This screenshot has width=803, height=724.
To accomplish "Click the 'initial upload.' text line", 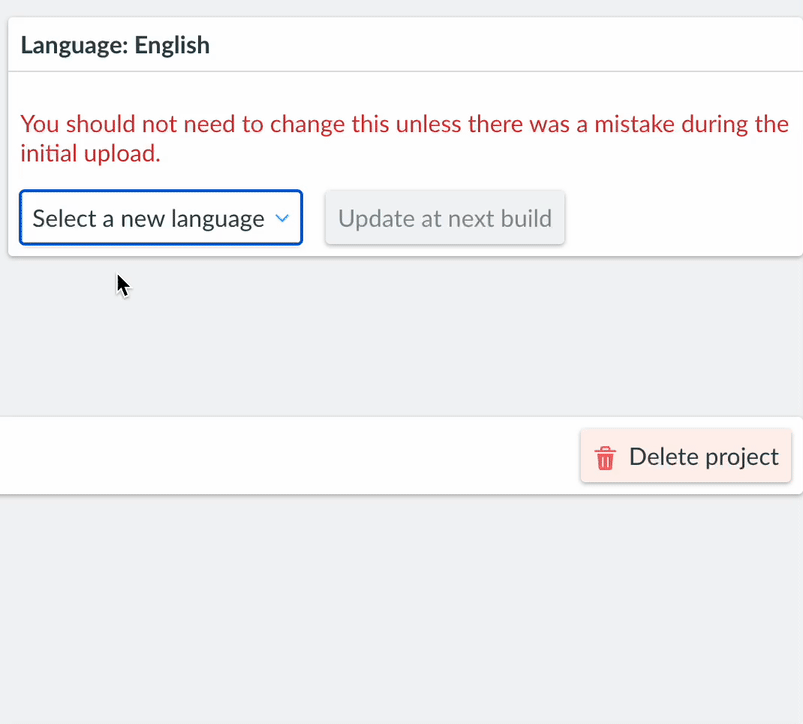I will [91, 153].
